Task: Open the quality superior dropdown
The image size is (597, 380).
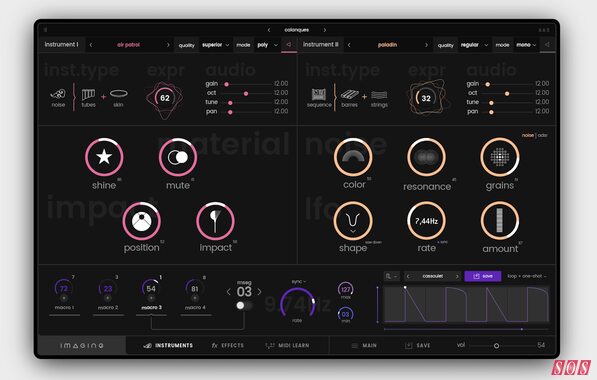Action: 215,45
